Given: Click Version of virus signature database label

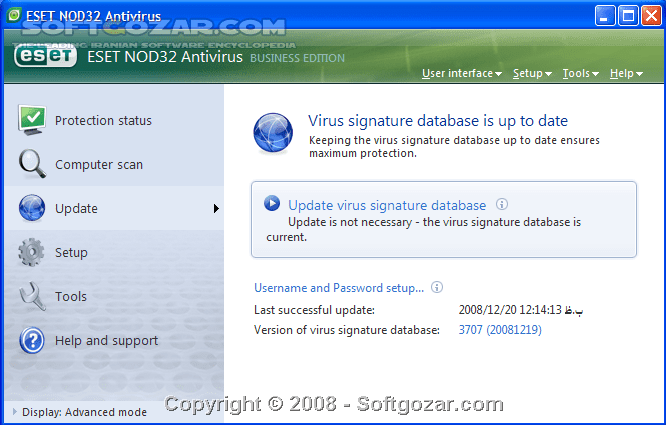Looking at the screenshot, I should (347, 330).
